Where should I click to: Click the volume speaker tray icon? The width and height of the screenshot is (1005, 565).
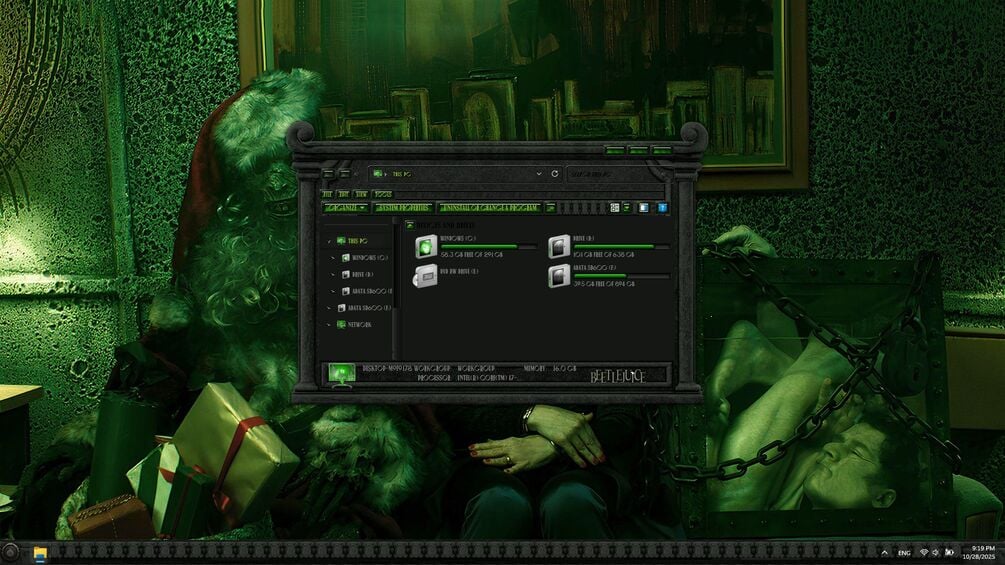pos(936,552)
